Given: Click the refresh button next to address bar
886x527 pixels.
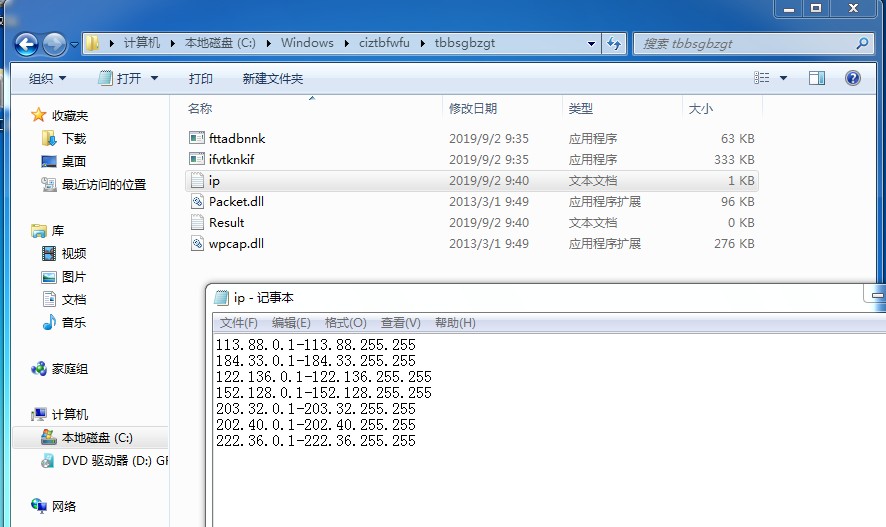Looking at the screenshot, I should click(x=614, y=43).
